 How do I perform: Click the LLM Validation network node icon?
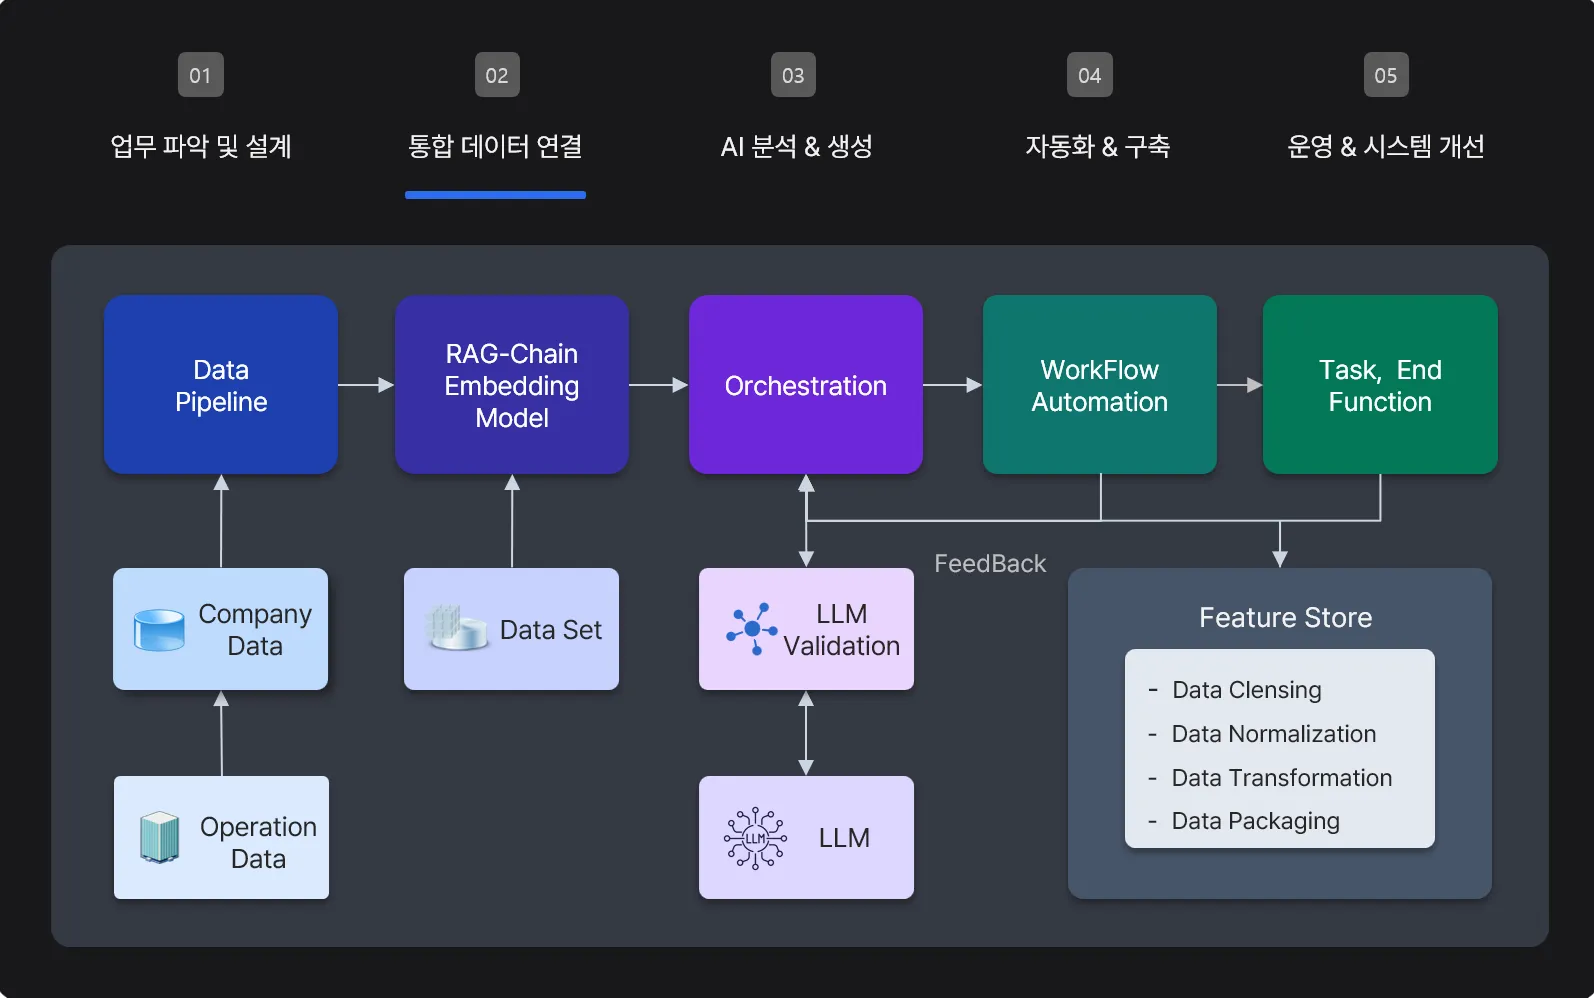[752, 629]
